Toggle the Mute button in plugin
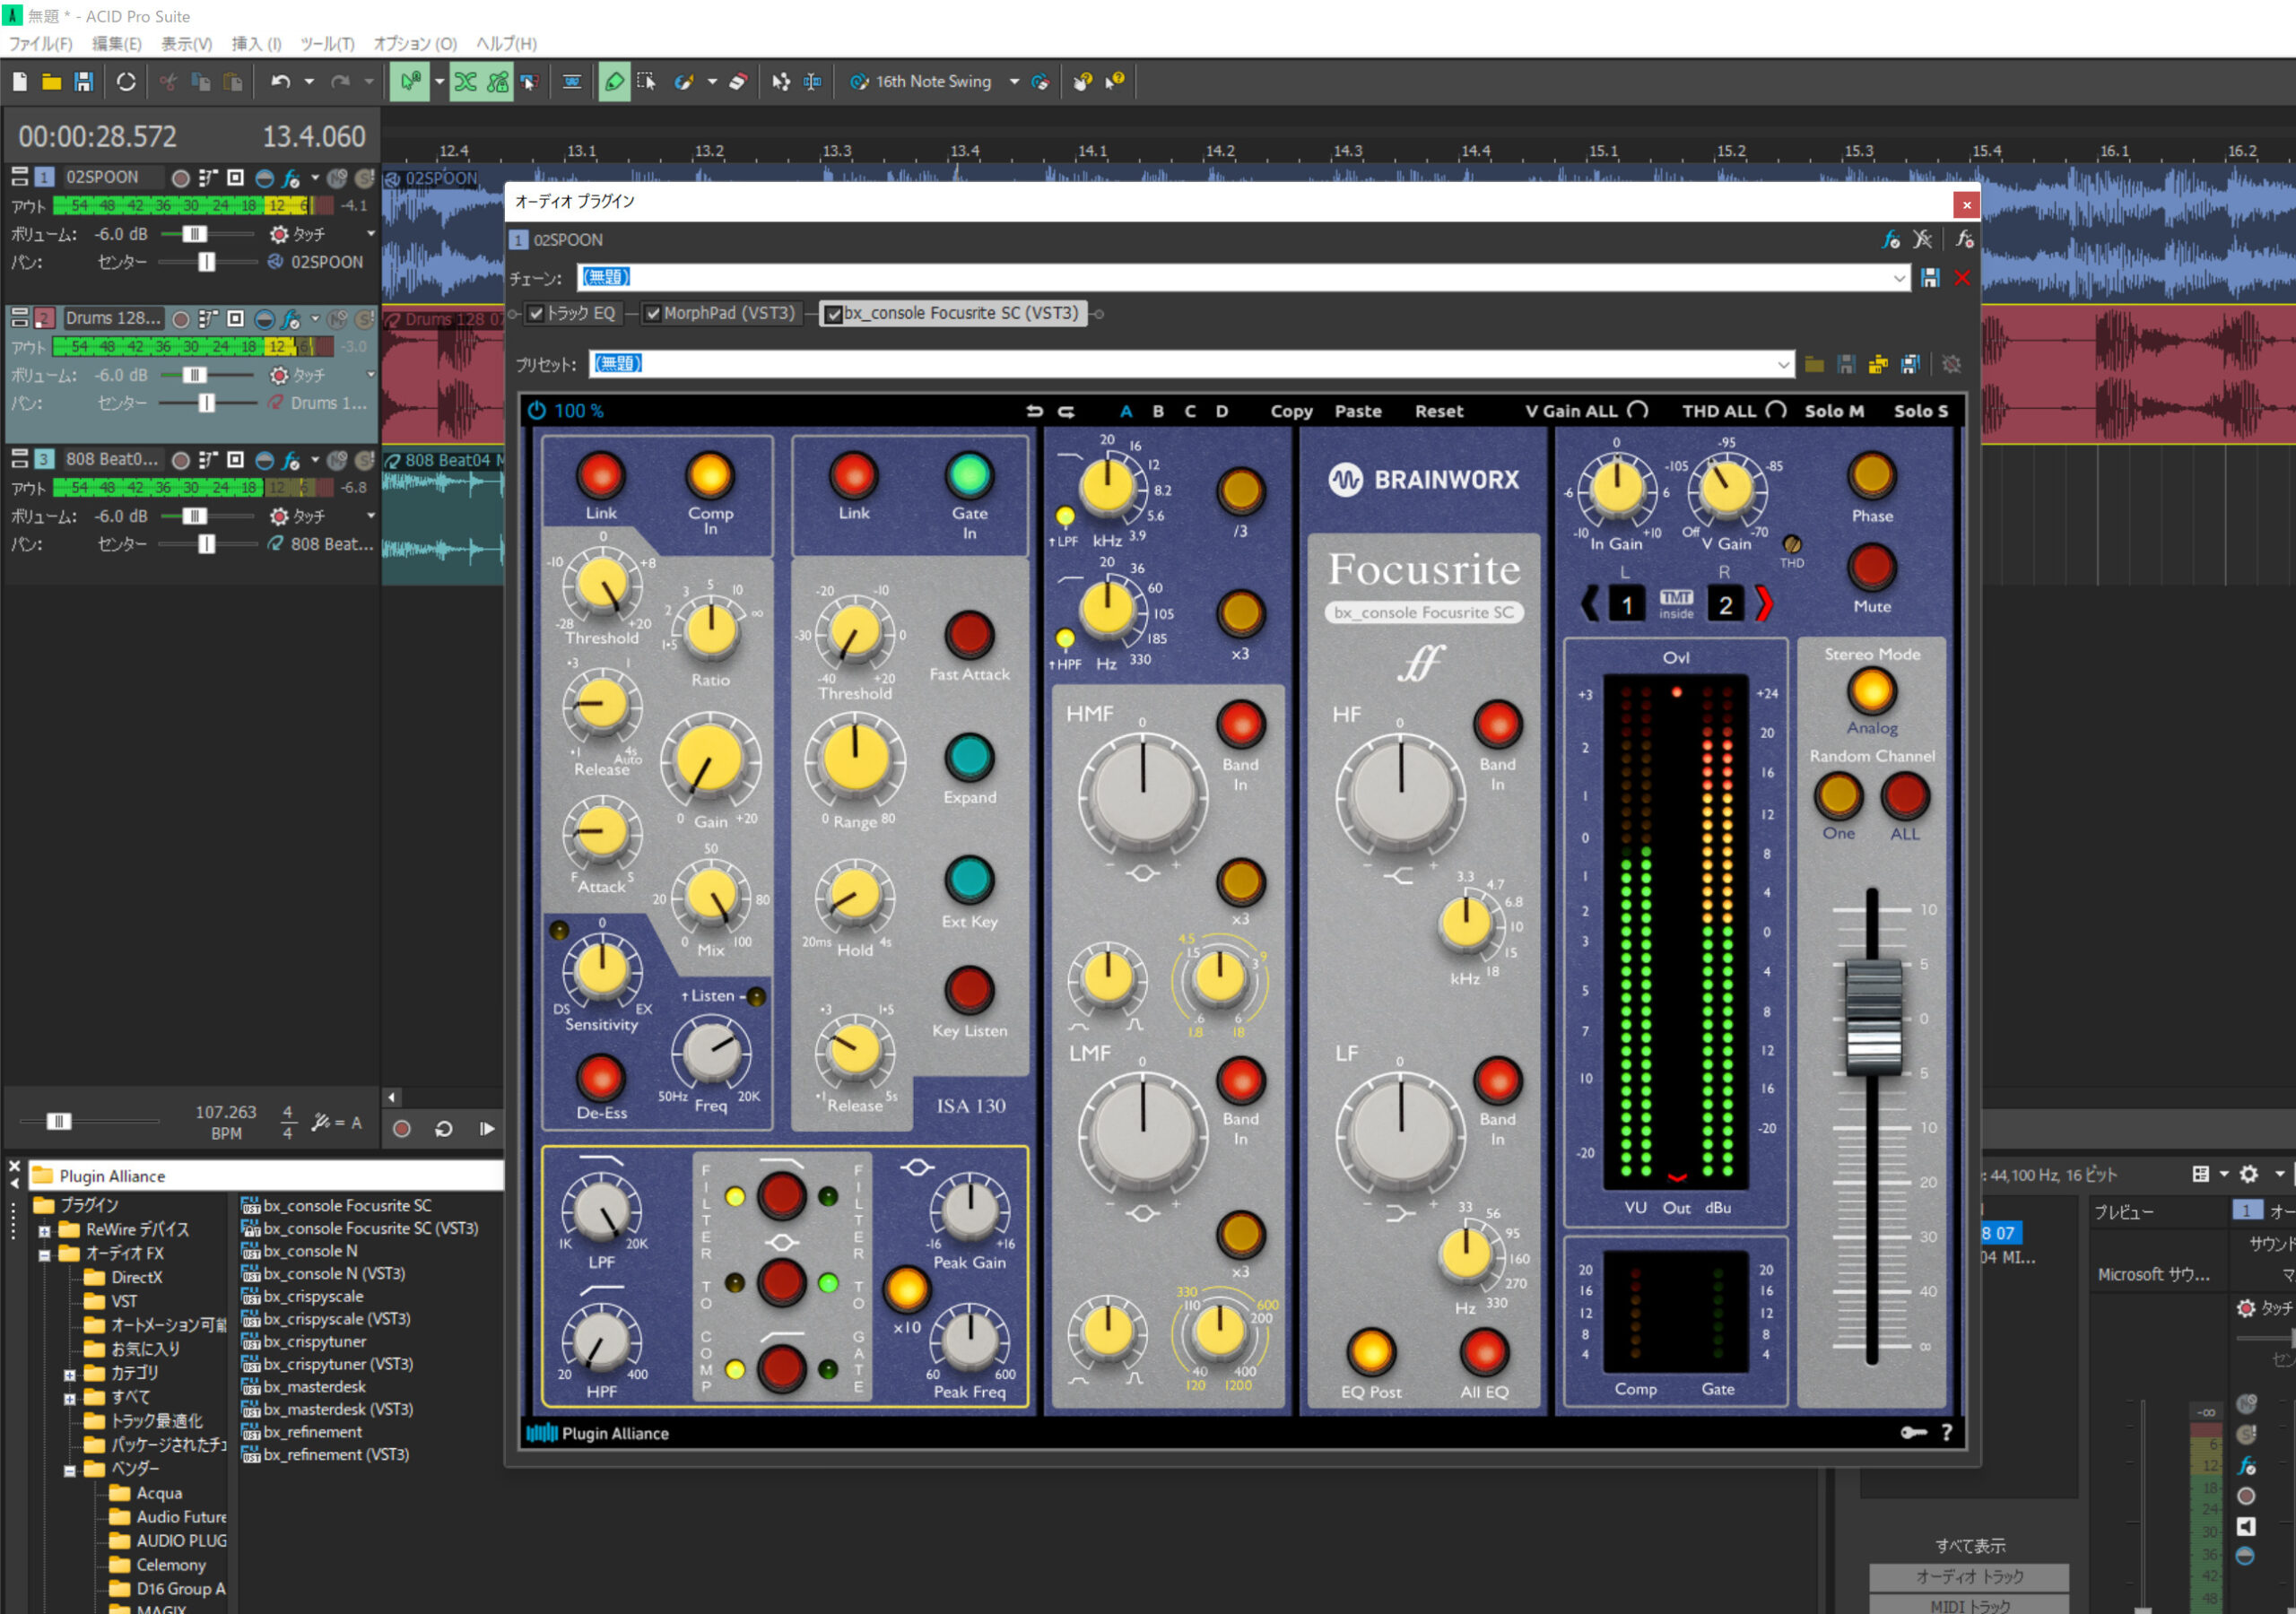Screen dimensions: 2296x1614 tap(1872, 567)
